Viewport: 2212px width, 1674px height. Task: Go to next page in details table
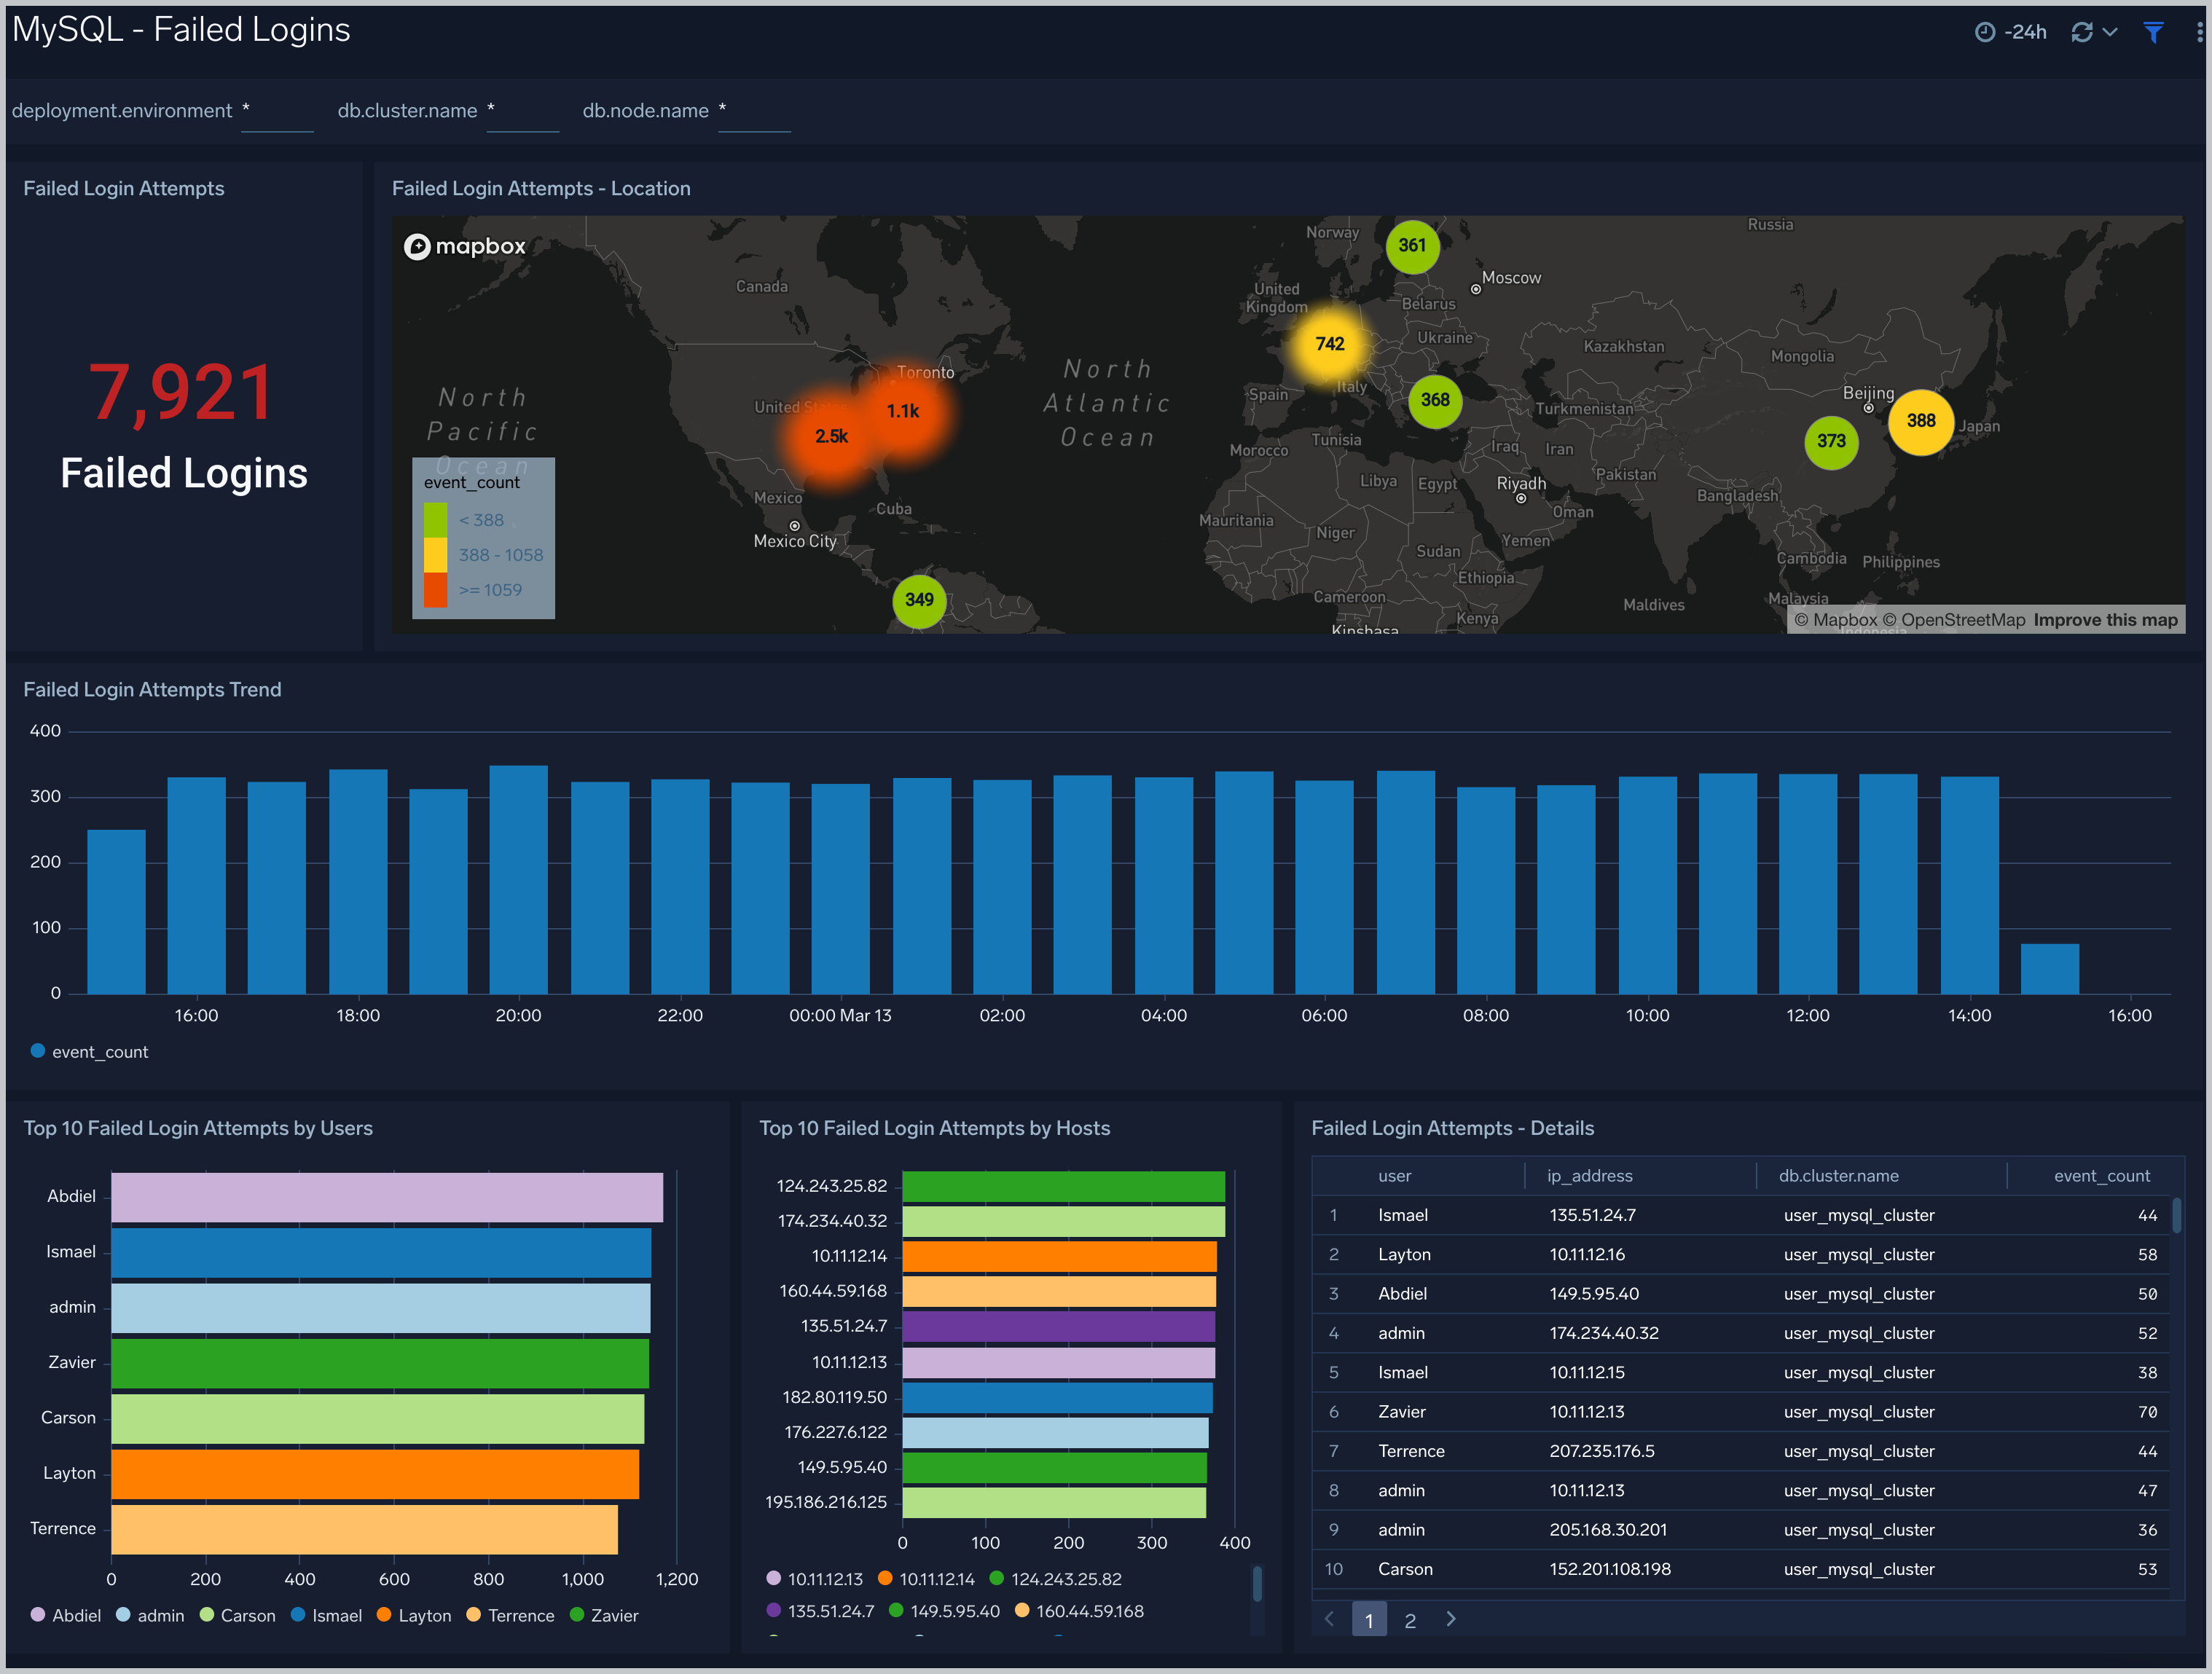(1451, 1619)
